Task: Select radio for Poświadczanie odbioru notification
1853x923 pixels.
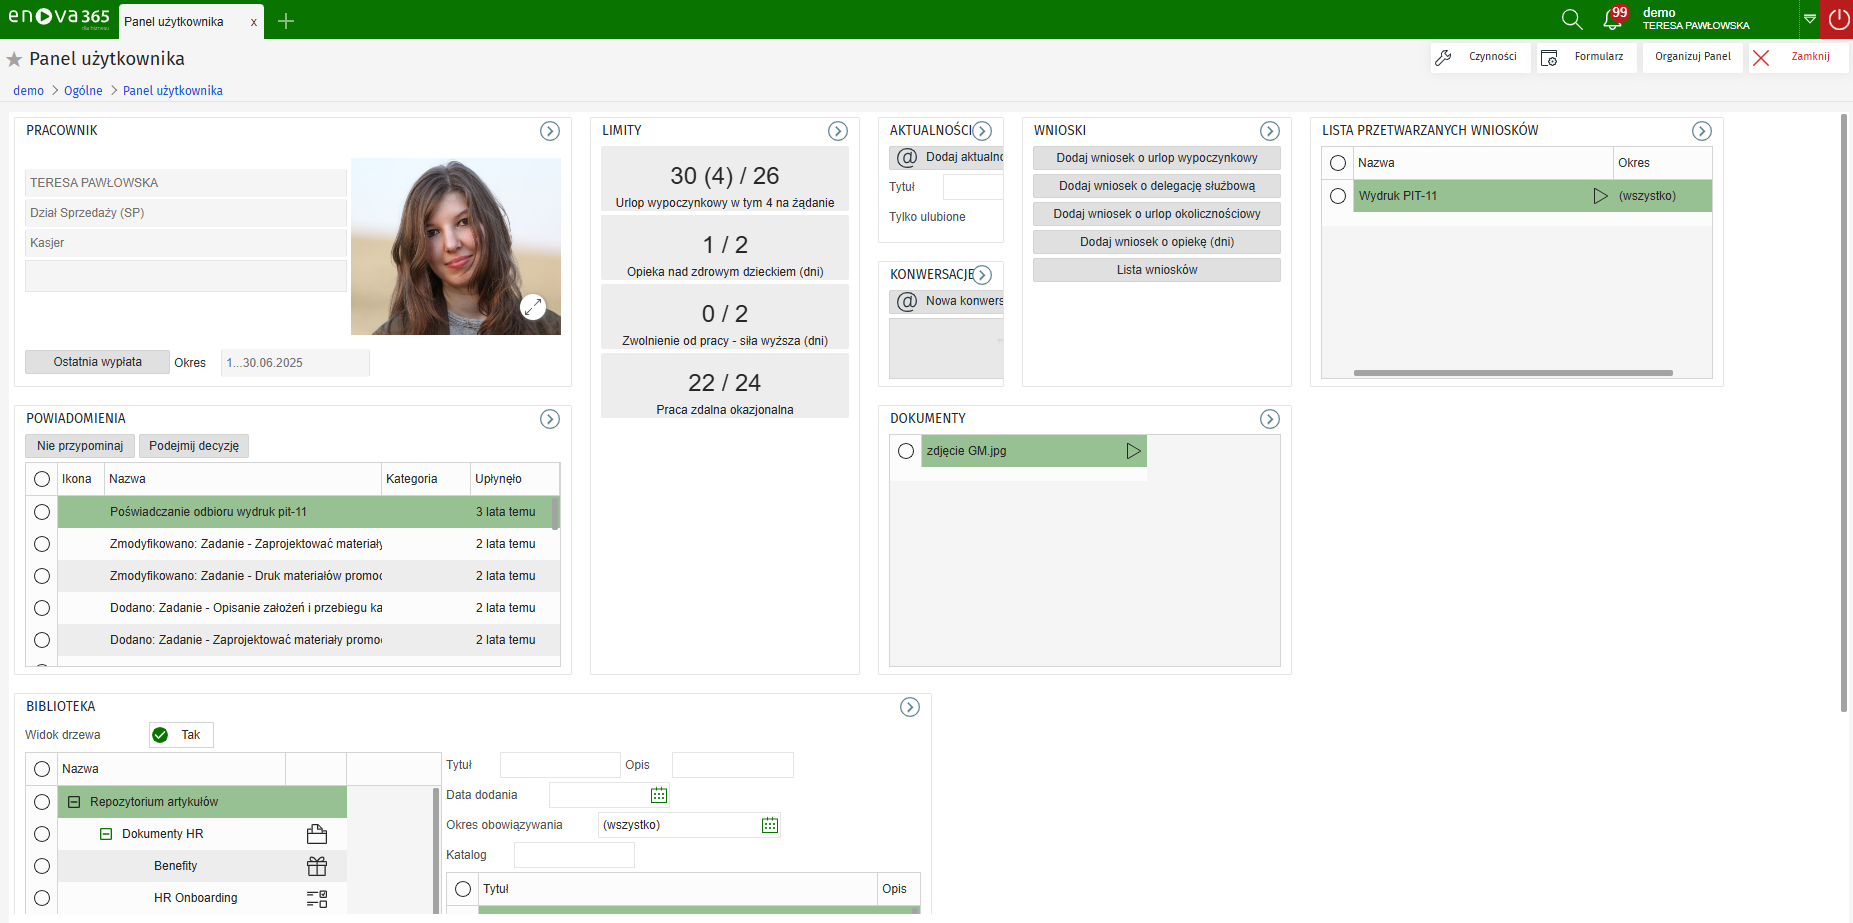Action: (x=42, y=512)
